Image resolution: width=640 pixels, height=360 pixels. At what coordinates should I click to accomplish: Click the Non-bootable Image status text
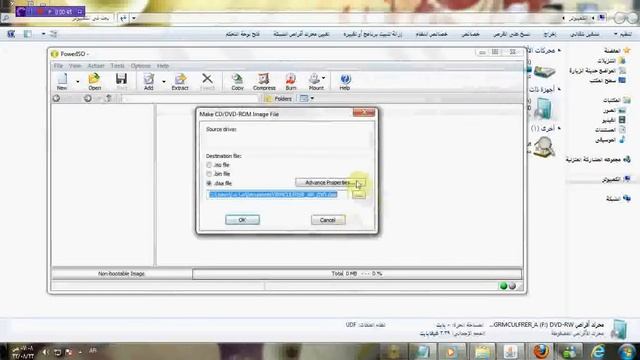point(122,273)
